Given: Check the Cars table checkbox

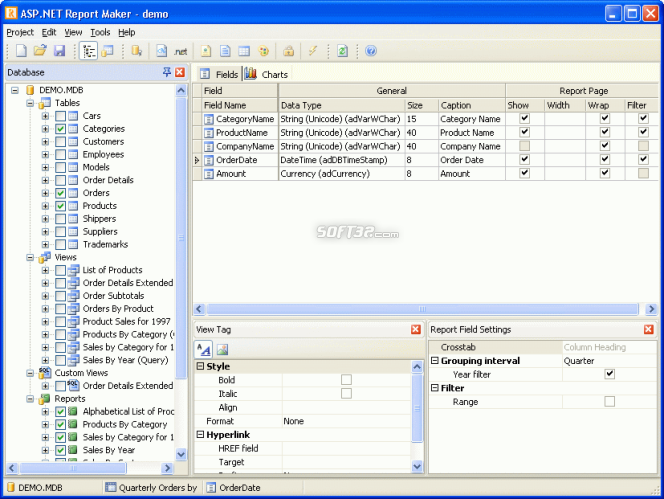Looking at the screenshot, I should pyautogui.click(x=61, y=116).
